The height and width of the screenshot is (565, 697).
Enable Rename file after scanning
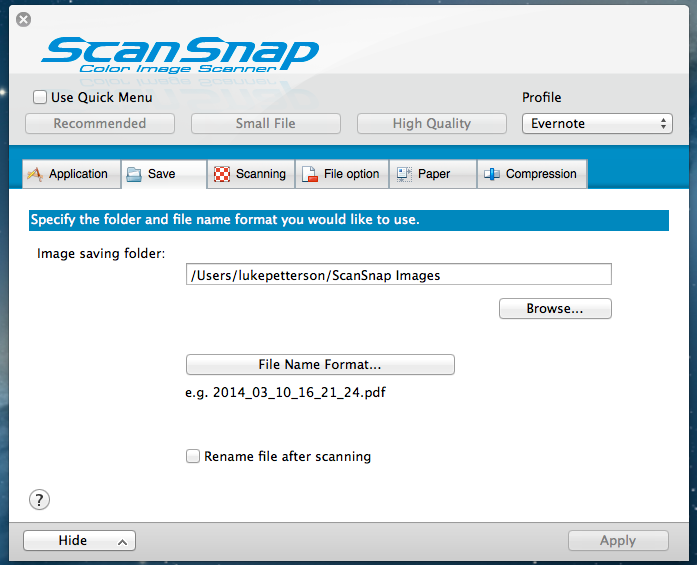point(192,456)
